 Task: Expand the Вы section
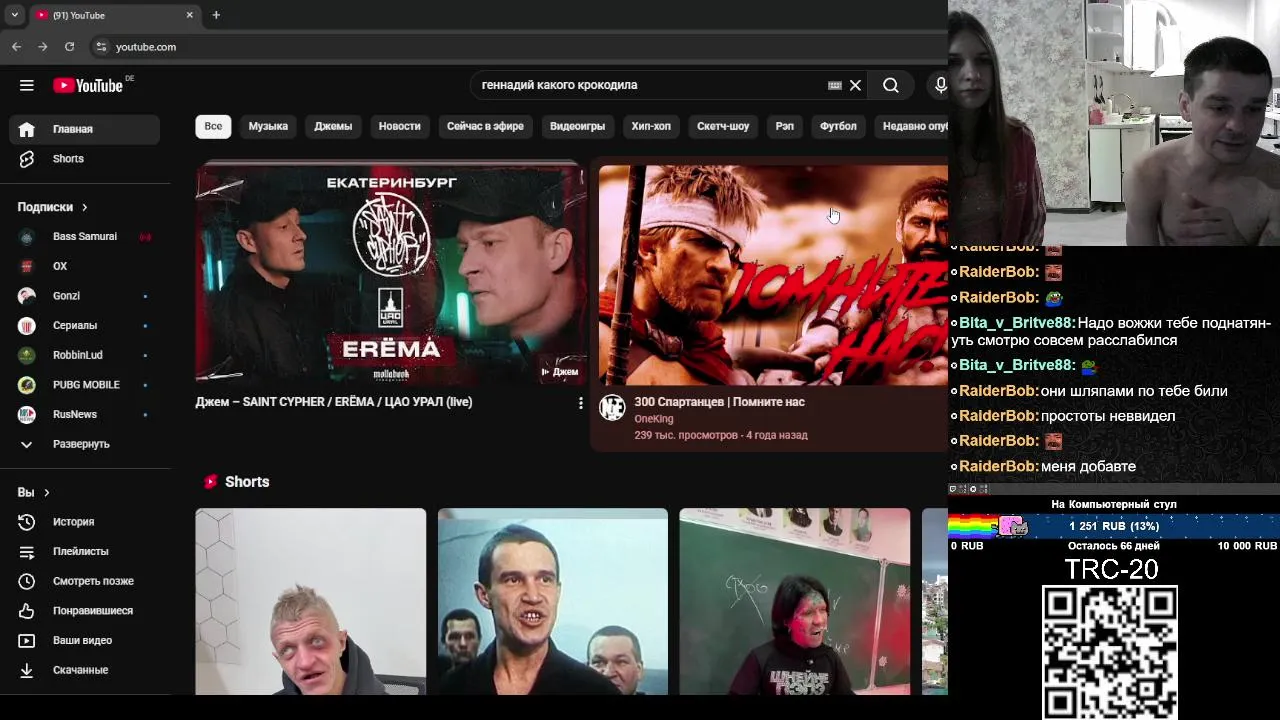[x=33, y=492]
